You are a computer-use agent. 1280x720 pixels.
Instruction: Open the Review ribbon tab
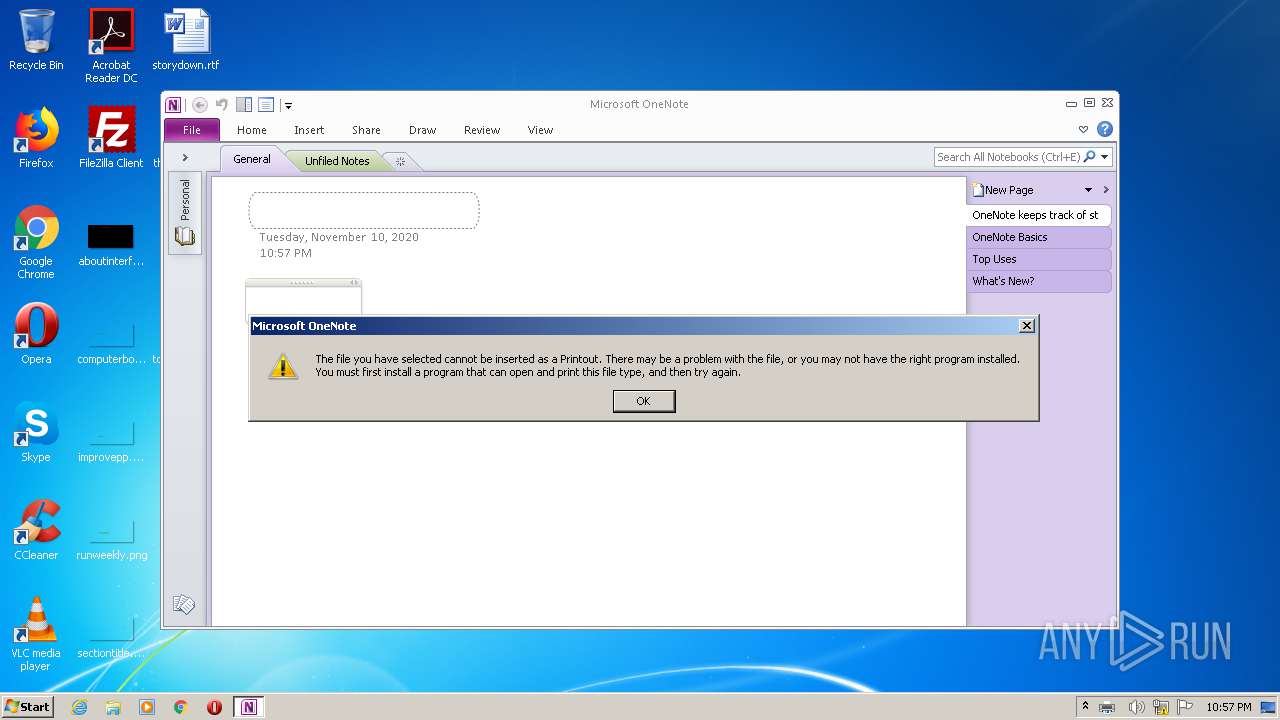point(482,130)
